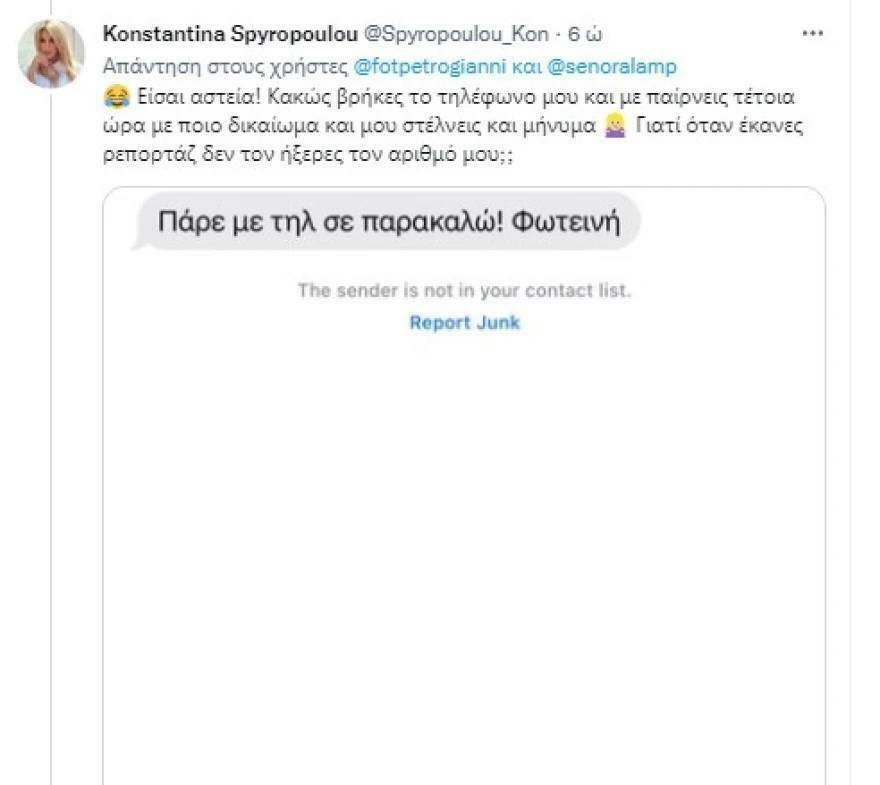
Task: Click the @Spyropoulou_Kon handle
Action: pyautogui.click(x=456, y=34)
